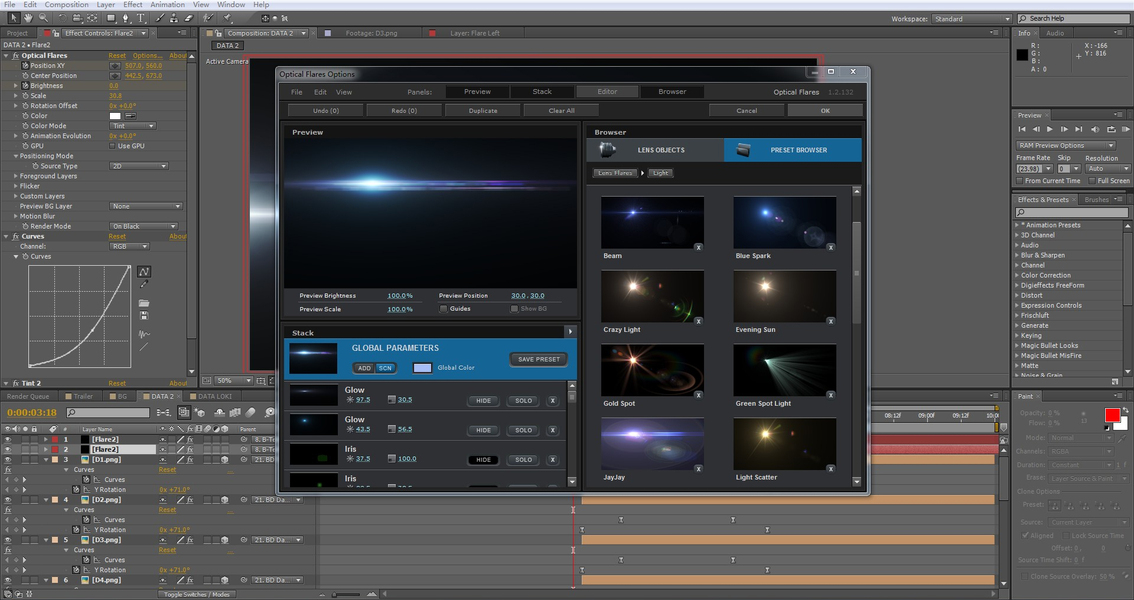
Task: Open the Render Mode On Black dropdown
Action: 143,226
